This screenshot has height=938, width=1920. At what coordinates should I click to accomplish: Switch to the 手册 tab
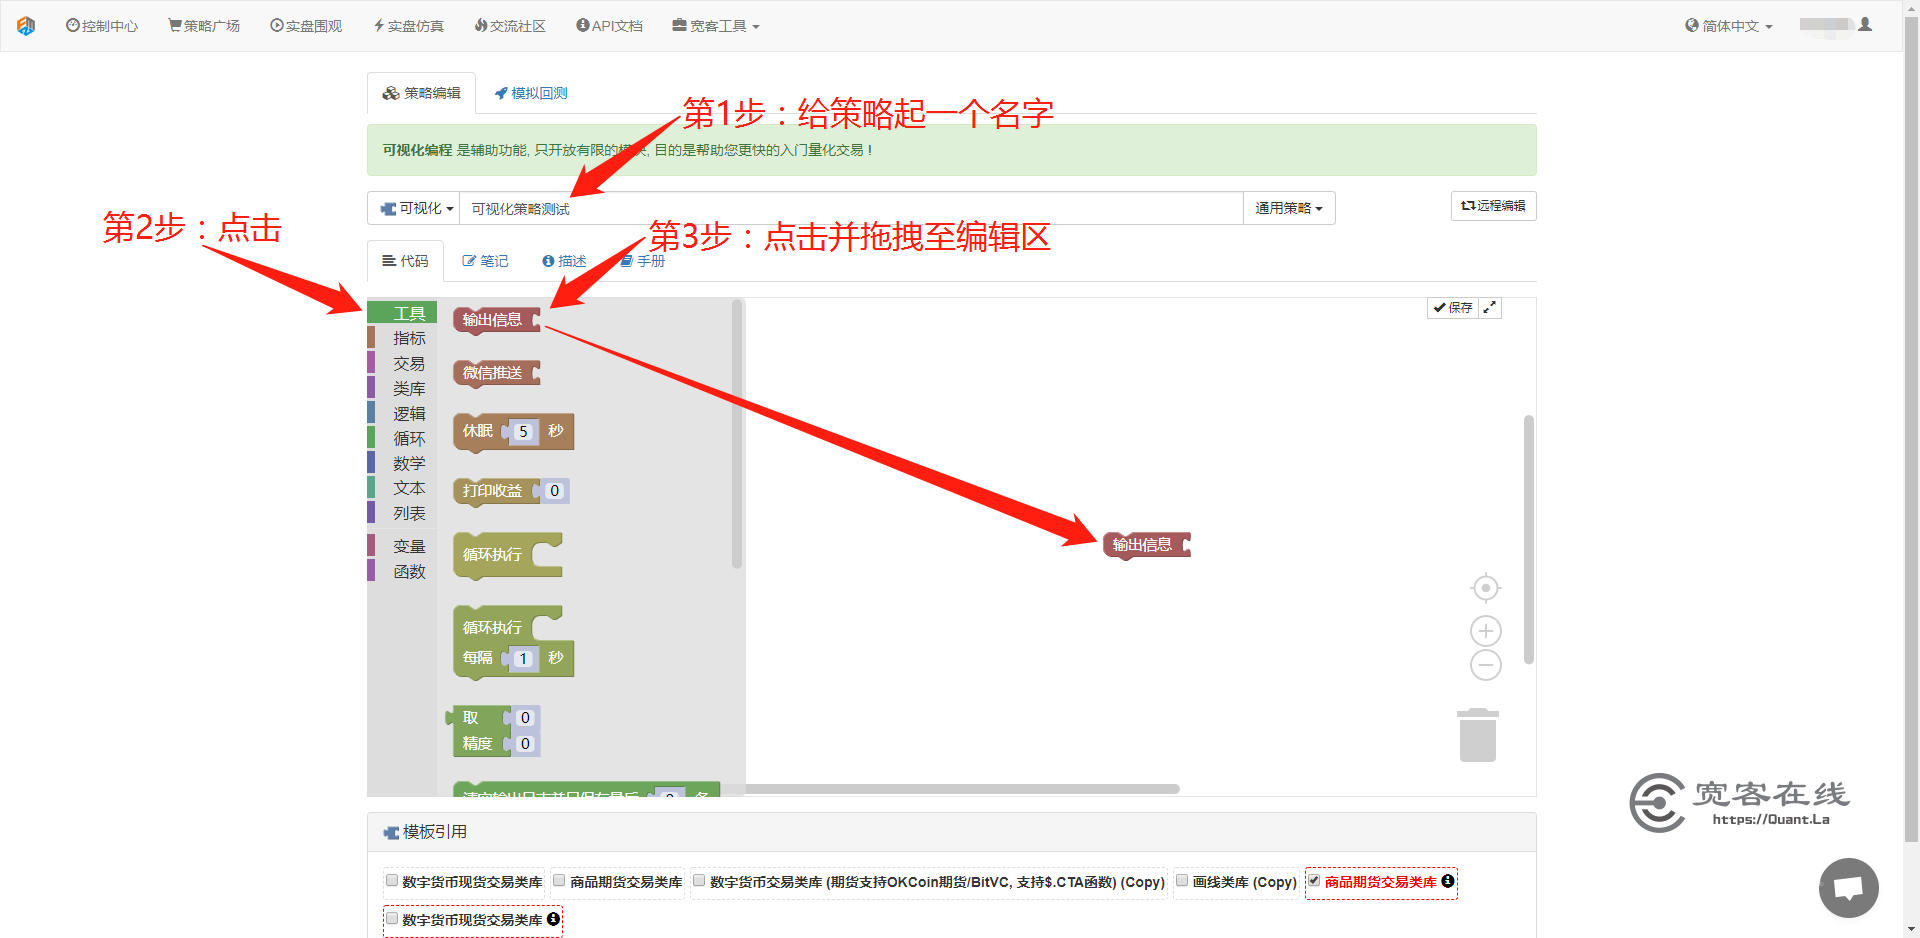click(642, 261)
